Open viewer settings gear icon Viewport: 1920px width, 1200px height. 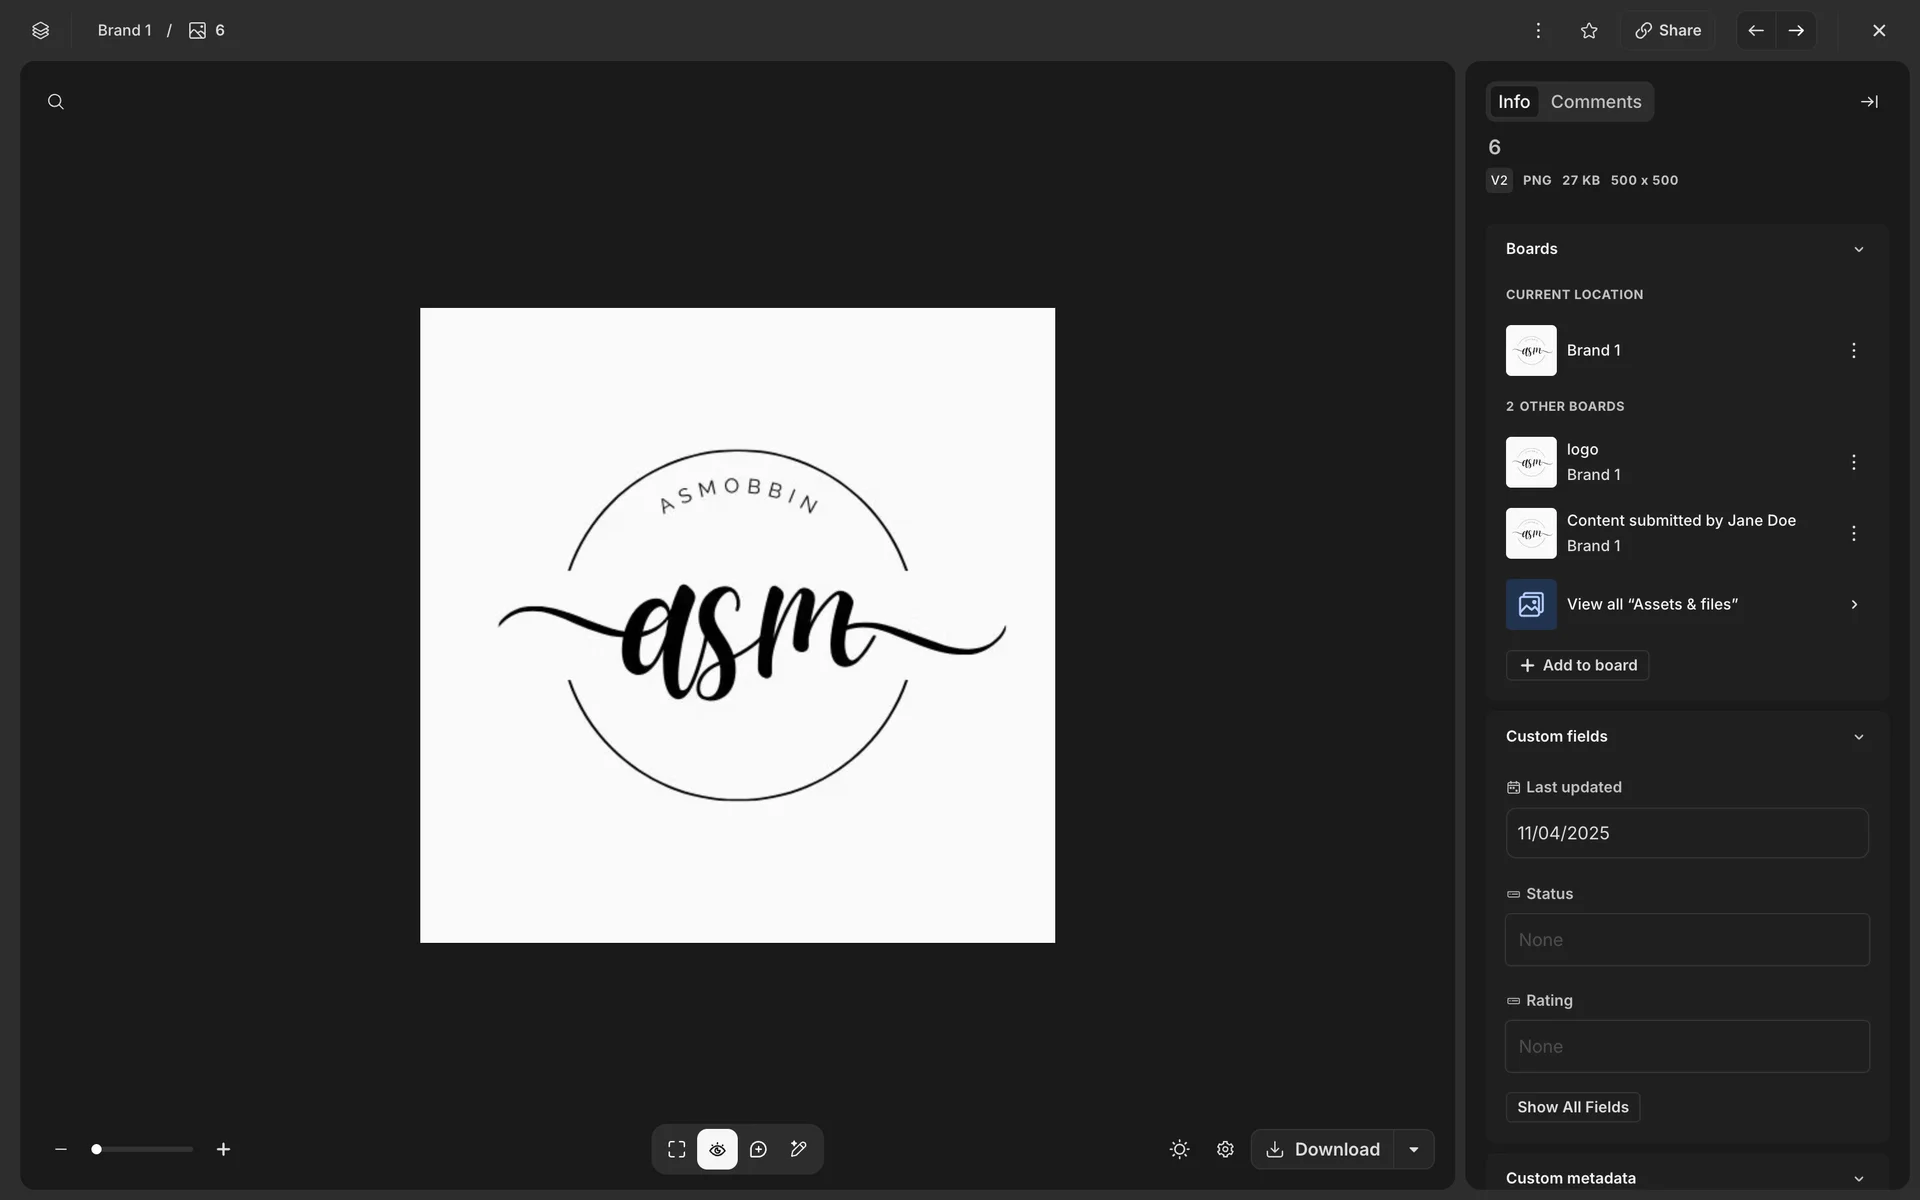(1225, 1149)
